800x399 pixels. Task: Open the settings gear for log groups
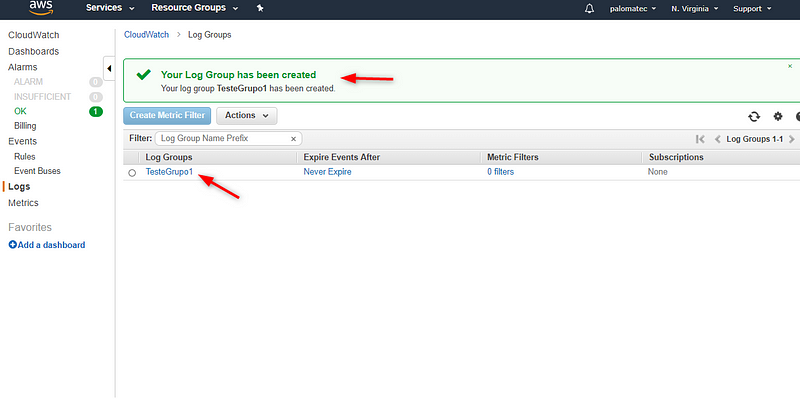click(778, 116)
